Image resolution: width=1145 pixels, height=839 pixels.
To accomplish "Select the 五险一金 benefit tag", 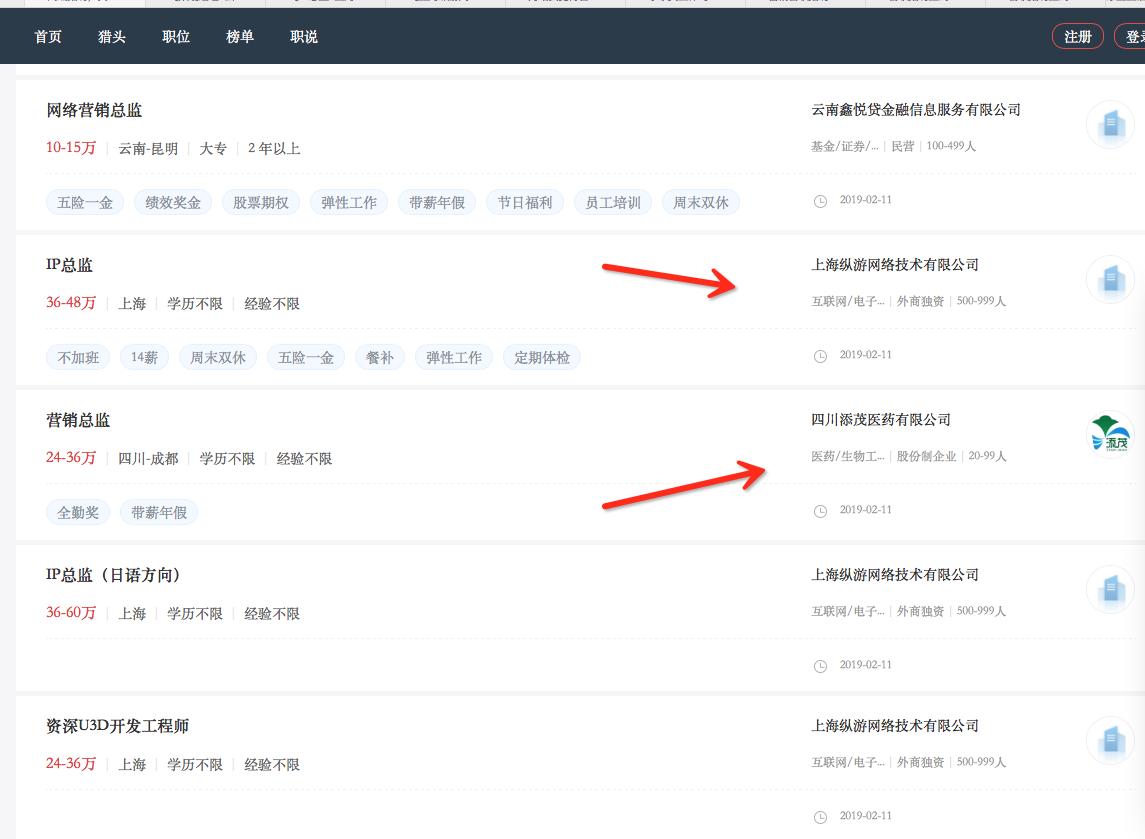I will [84, 201].
